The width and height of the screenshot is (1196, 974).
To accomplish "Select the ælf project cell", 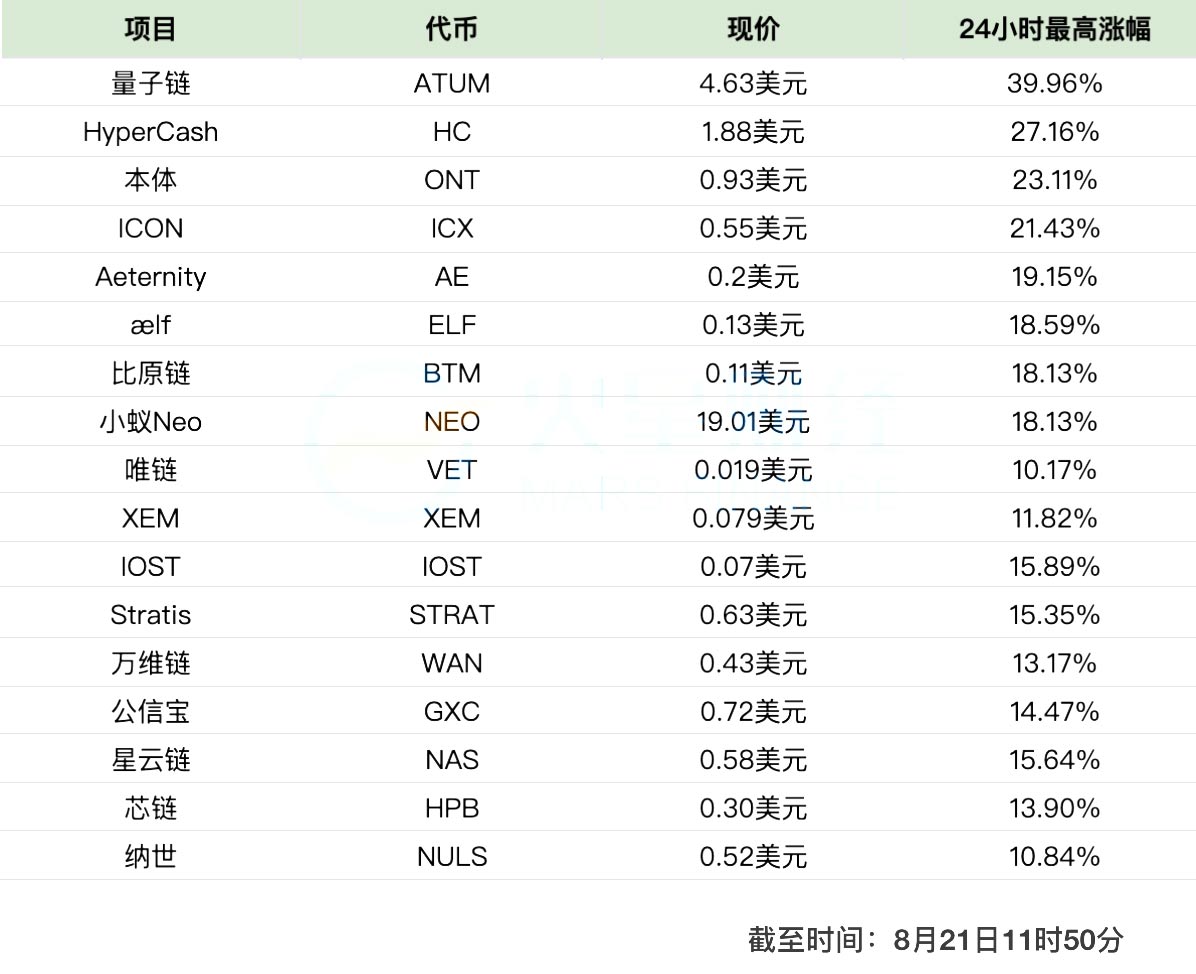I will point(150,325).
